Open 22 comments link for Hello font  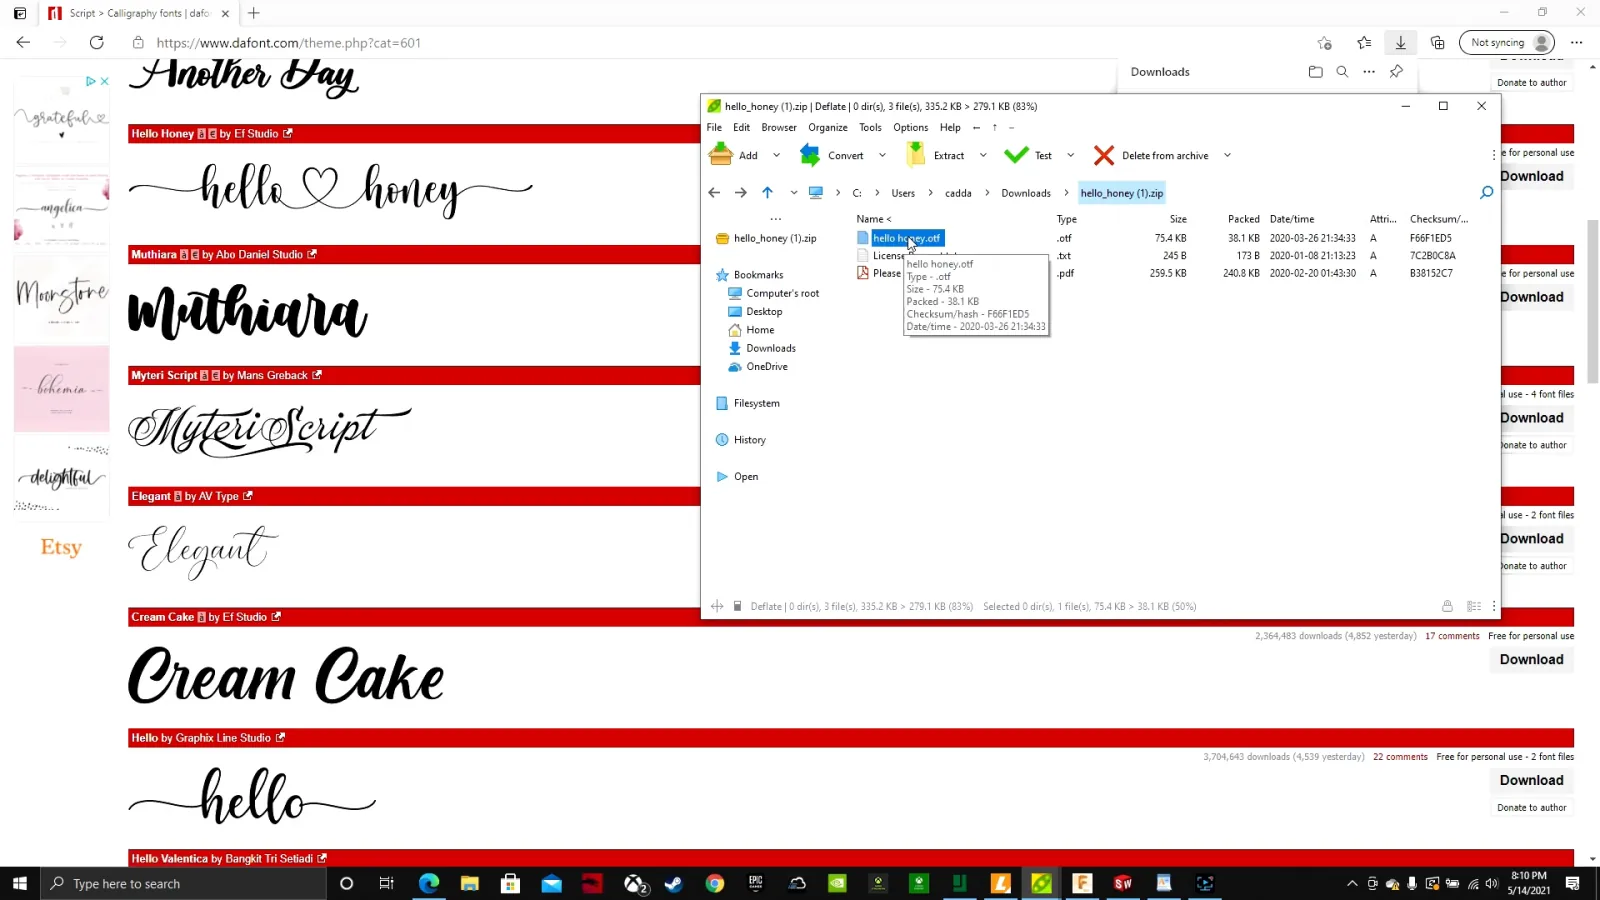click(1400, 757)
